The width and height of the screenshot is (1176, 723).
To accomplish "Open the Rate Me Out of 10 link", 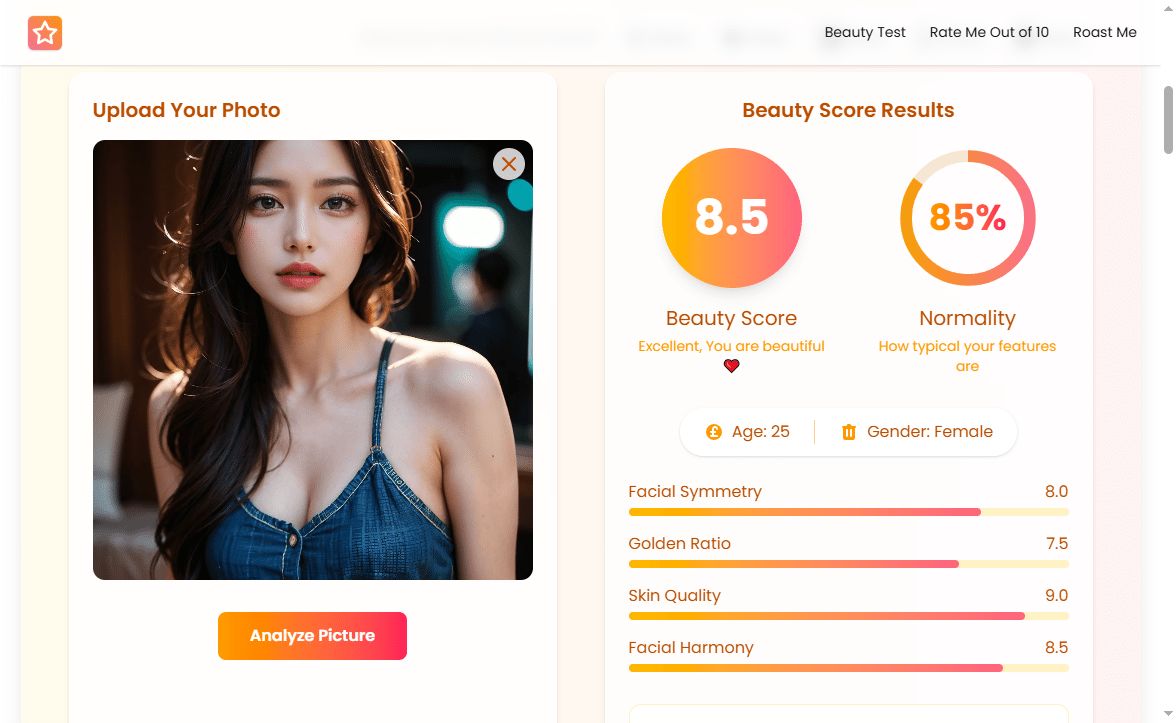I will [989, 32].
